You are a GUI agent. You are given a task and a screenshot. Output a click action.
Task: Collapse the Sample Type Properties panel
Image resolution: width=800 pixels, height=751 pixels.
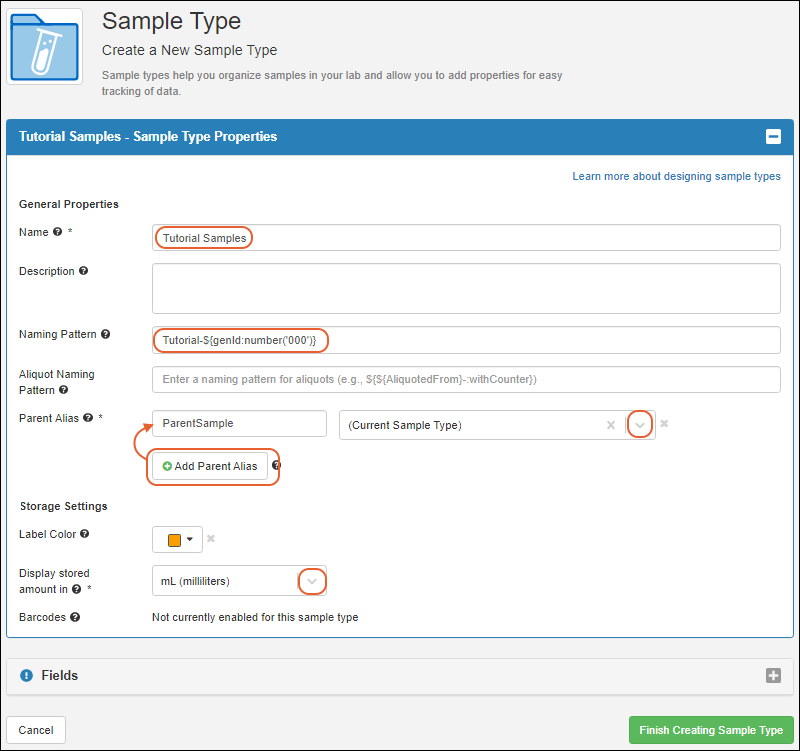point(773,137)
